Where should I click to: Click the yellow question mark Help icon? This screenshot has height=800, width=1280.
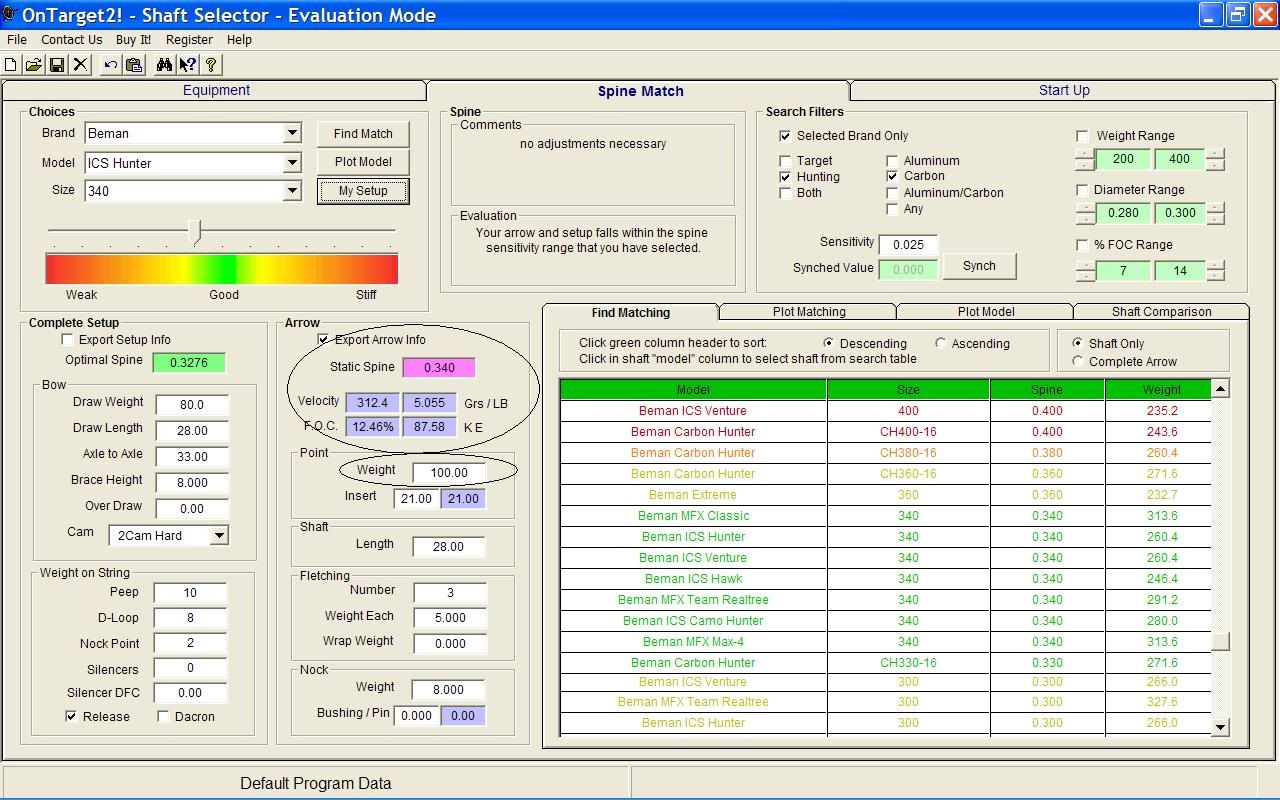click(x=211, y=65)
